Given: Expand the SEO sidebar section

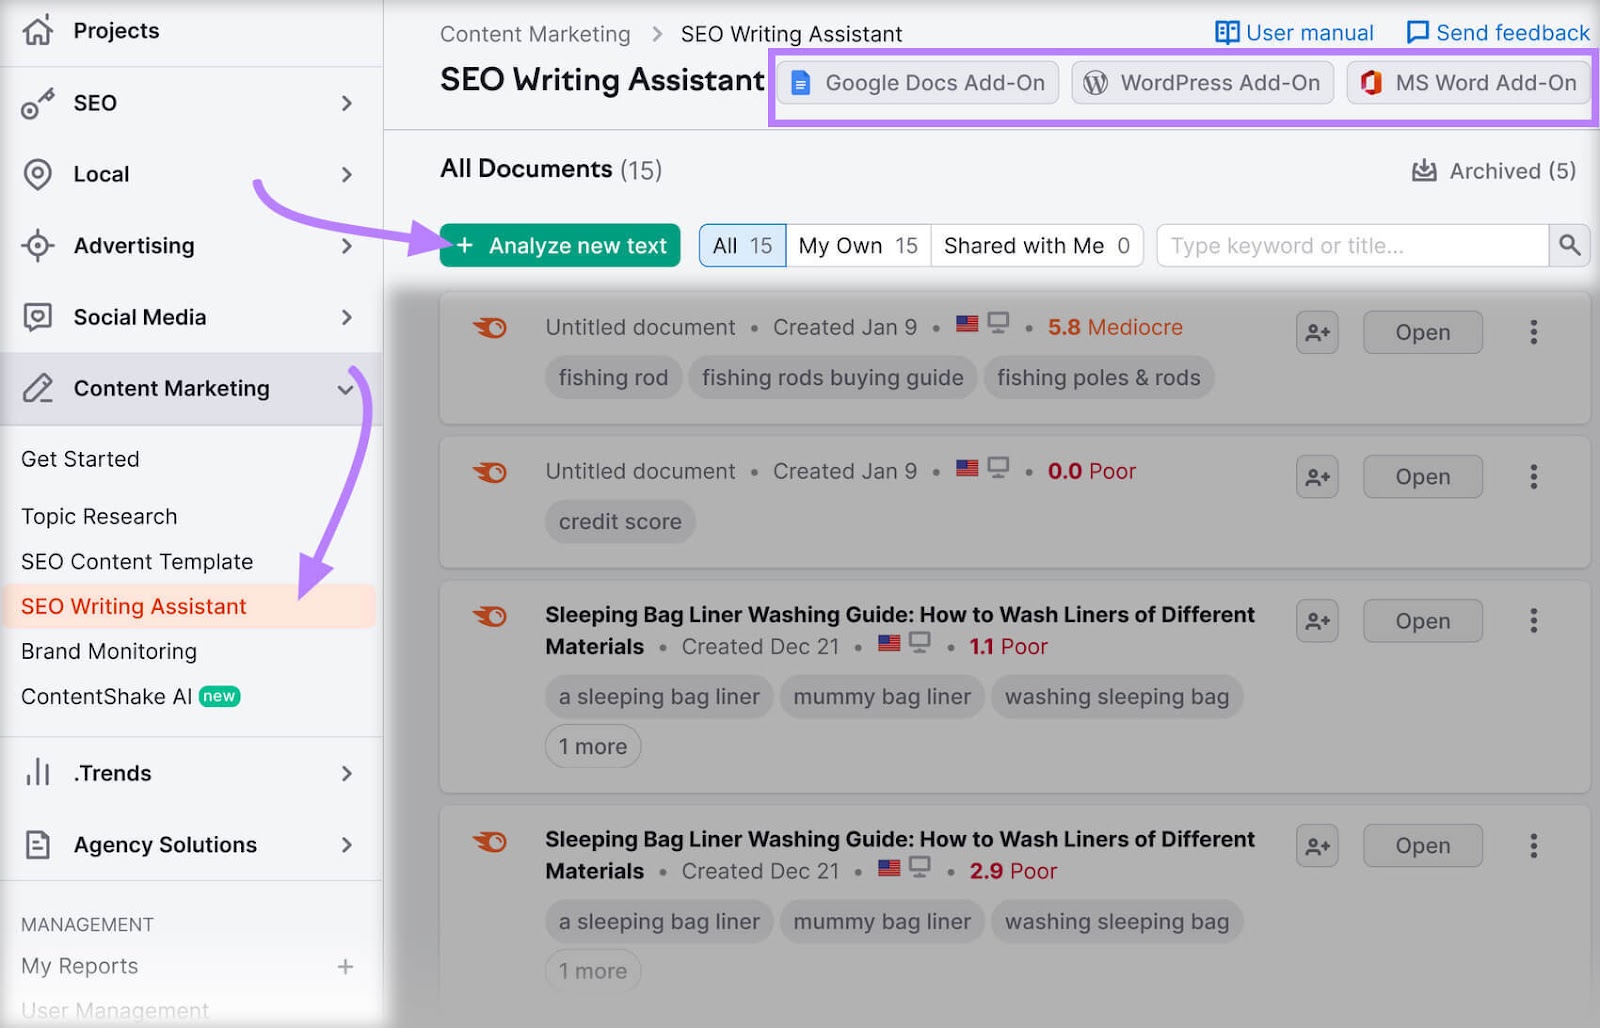Looking at the screenshot, I should coord(347,102).
